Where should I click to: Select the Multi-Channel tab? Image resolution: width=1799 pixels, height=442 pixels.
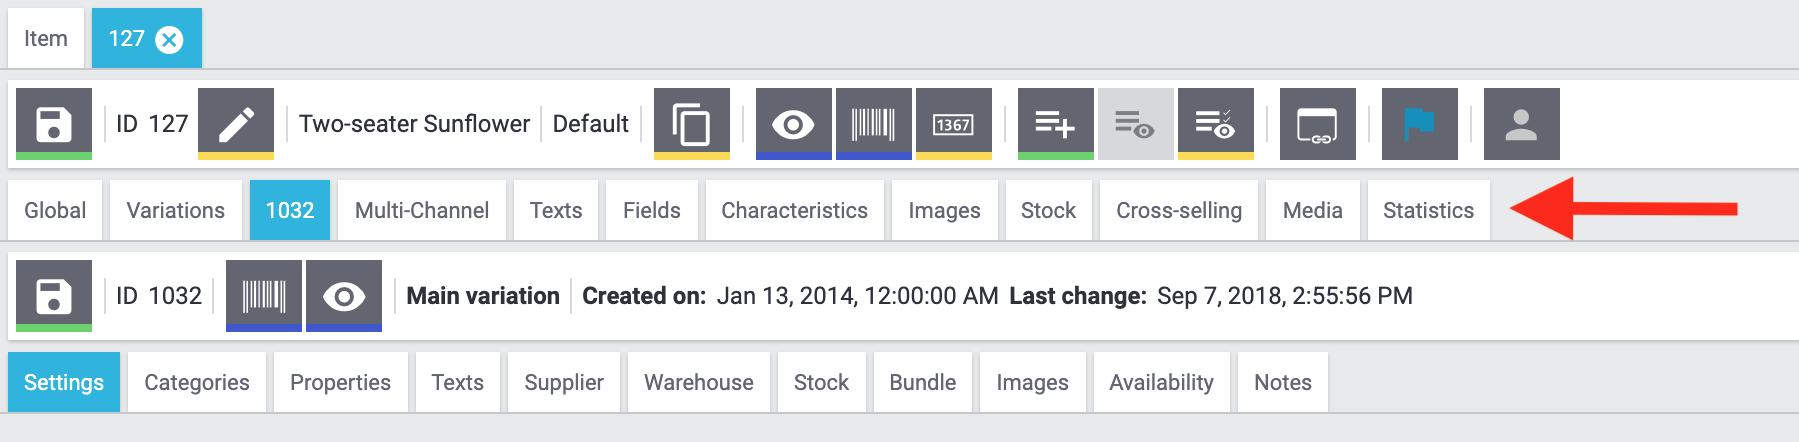(422, 210)
